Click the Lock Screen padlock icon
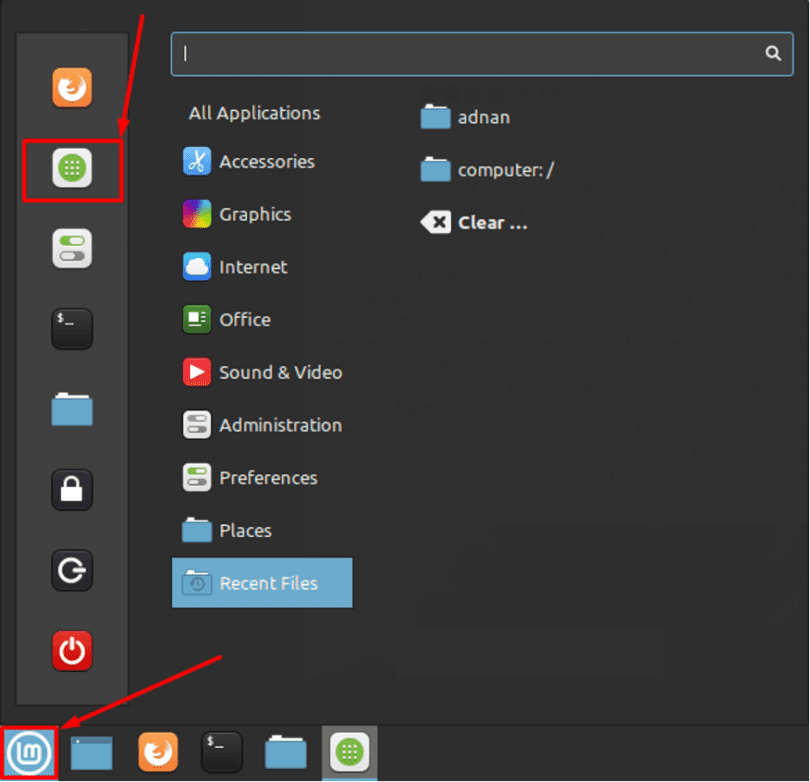810x782 pixels. [72, 490]
